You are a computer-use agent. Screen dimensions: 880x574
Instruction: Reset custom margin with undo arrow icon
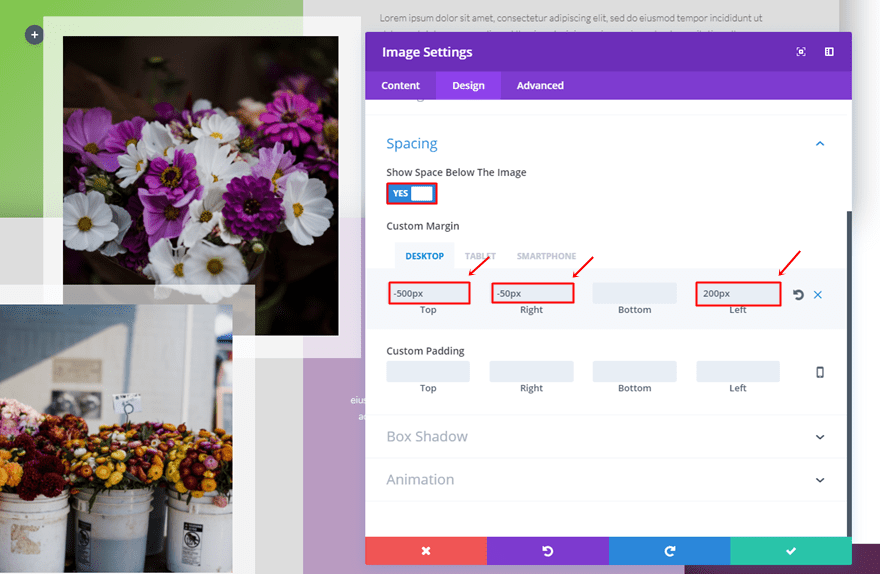tap(798, 295)
